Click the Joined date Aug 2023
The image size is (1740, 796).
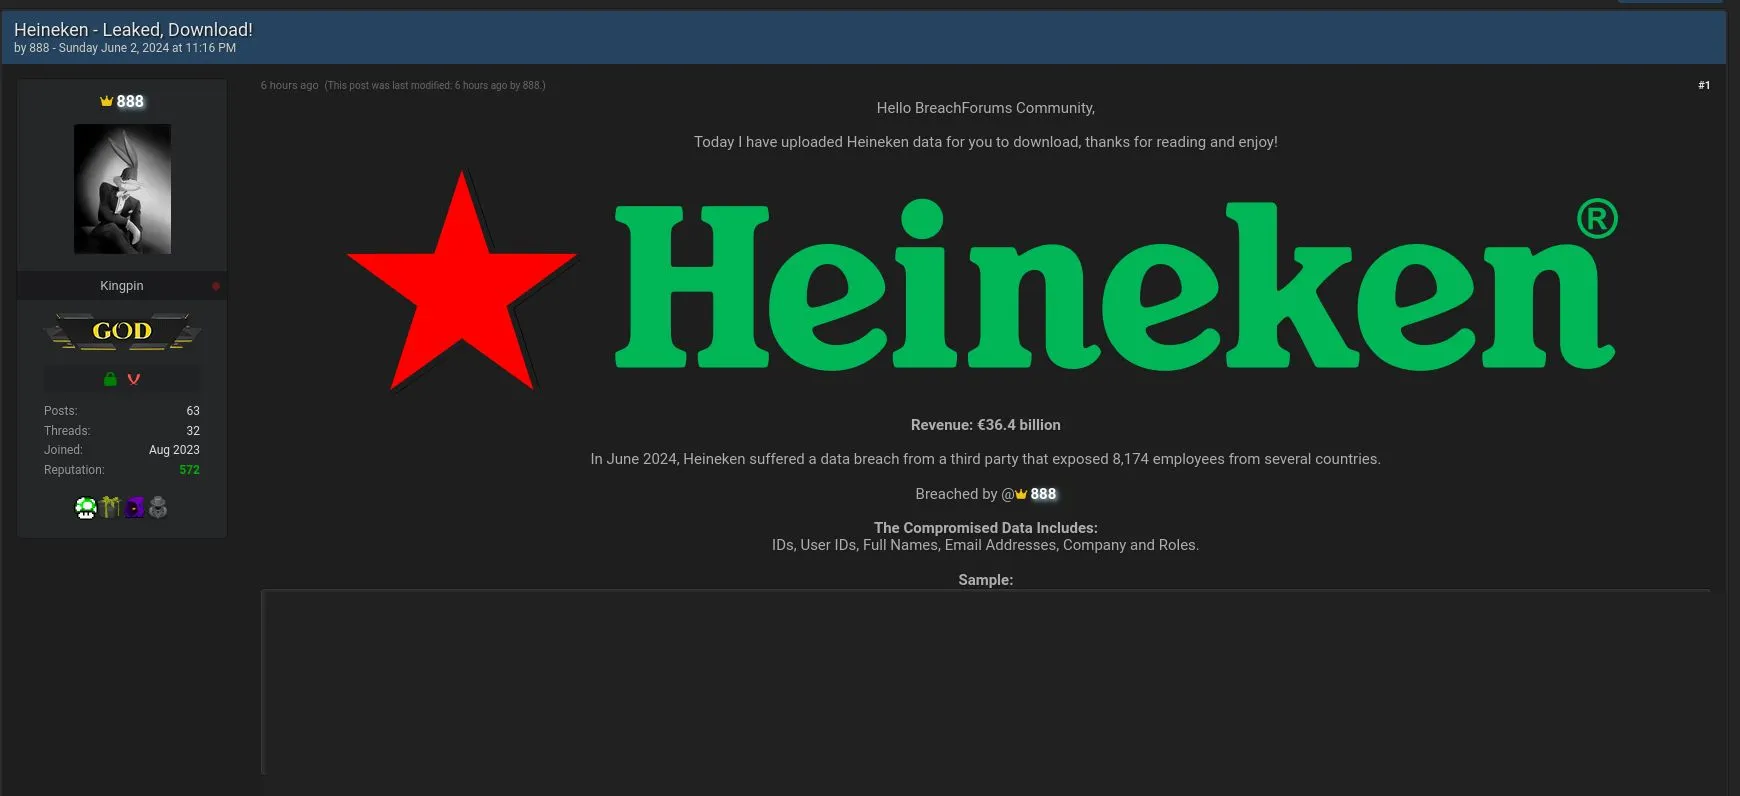click(174, 450)
